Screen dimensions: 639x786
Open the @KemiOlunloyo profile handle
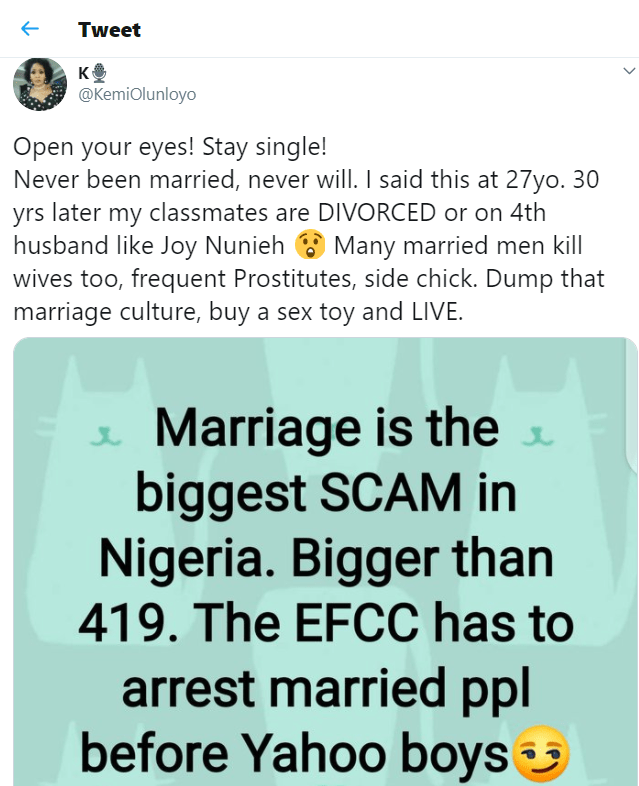point(137,94)
